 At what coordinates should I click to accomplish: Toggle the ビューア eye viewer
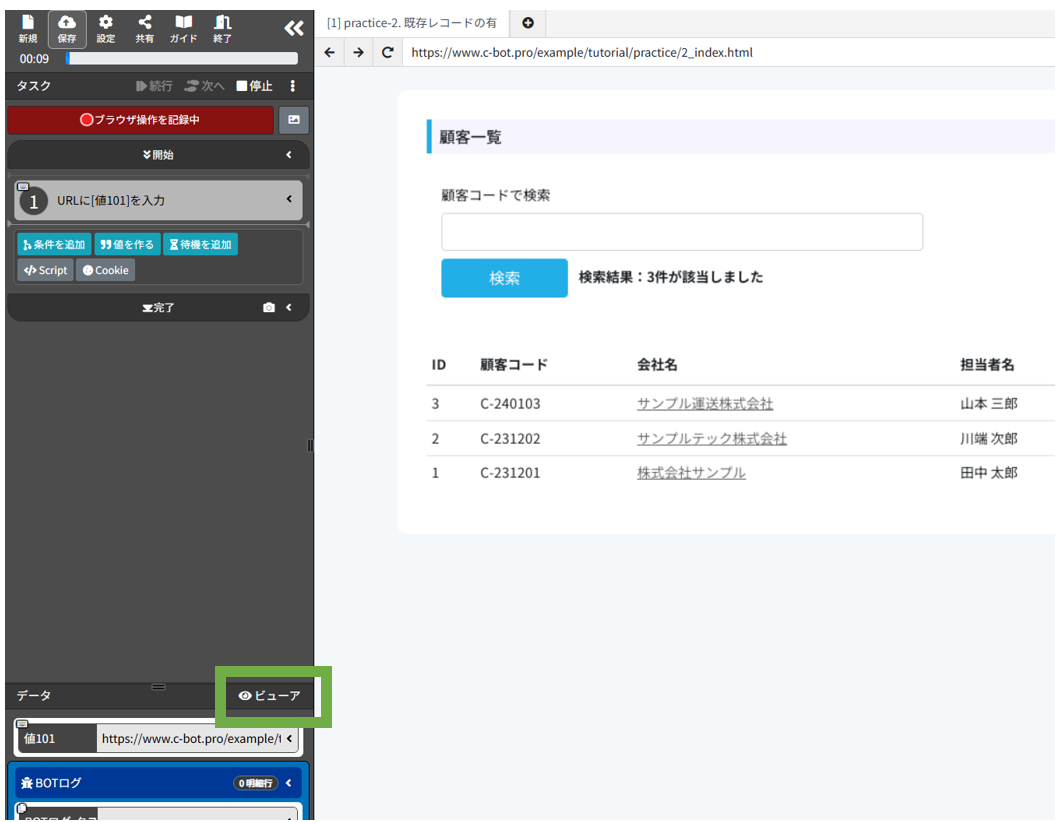(x=269, y=696)
